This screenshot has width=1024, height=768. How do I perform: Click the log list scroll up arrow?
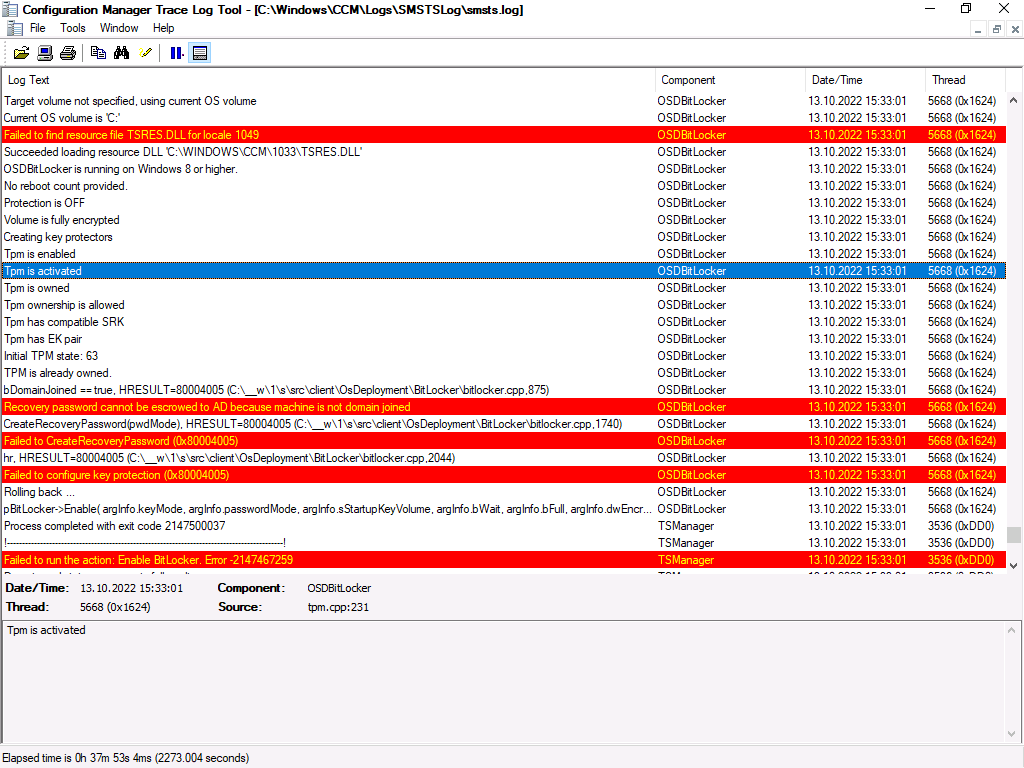tap(1013, 100)
